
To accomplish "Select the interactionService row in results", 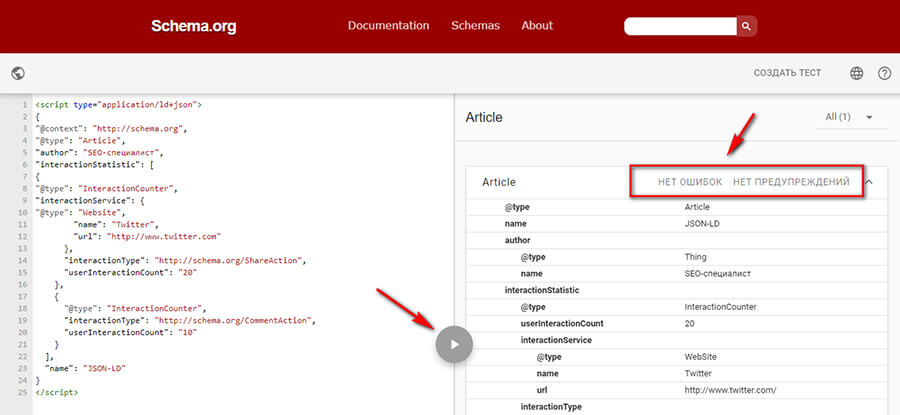I will (555, 340).
